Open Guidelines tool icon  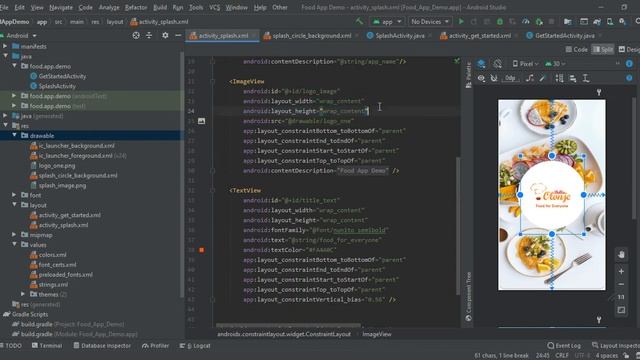[x=586, y=78]
